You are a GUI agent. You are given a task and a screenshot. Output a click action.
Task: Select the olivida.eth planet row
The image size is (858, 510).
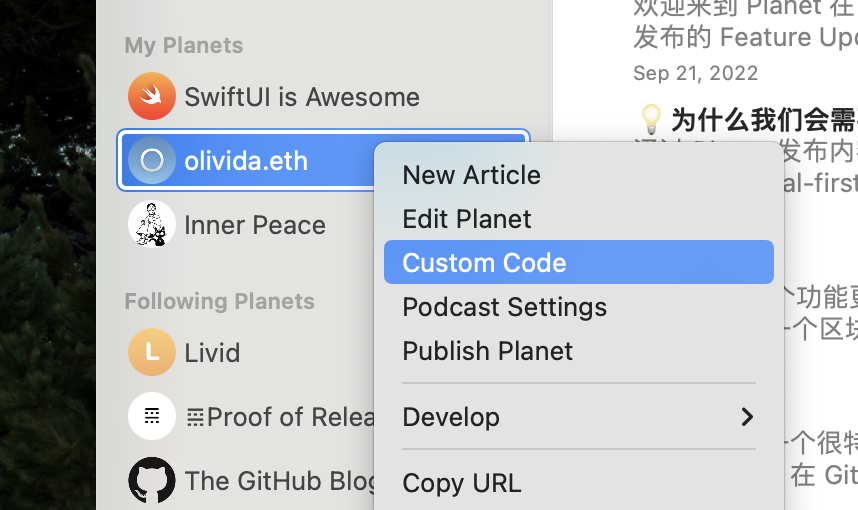(x=246, y=160)
